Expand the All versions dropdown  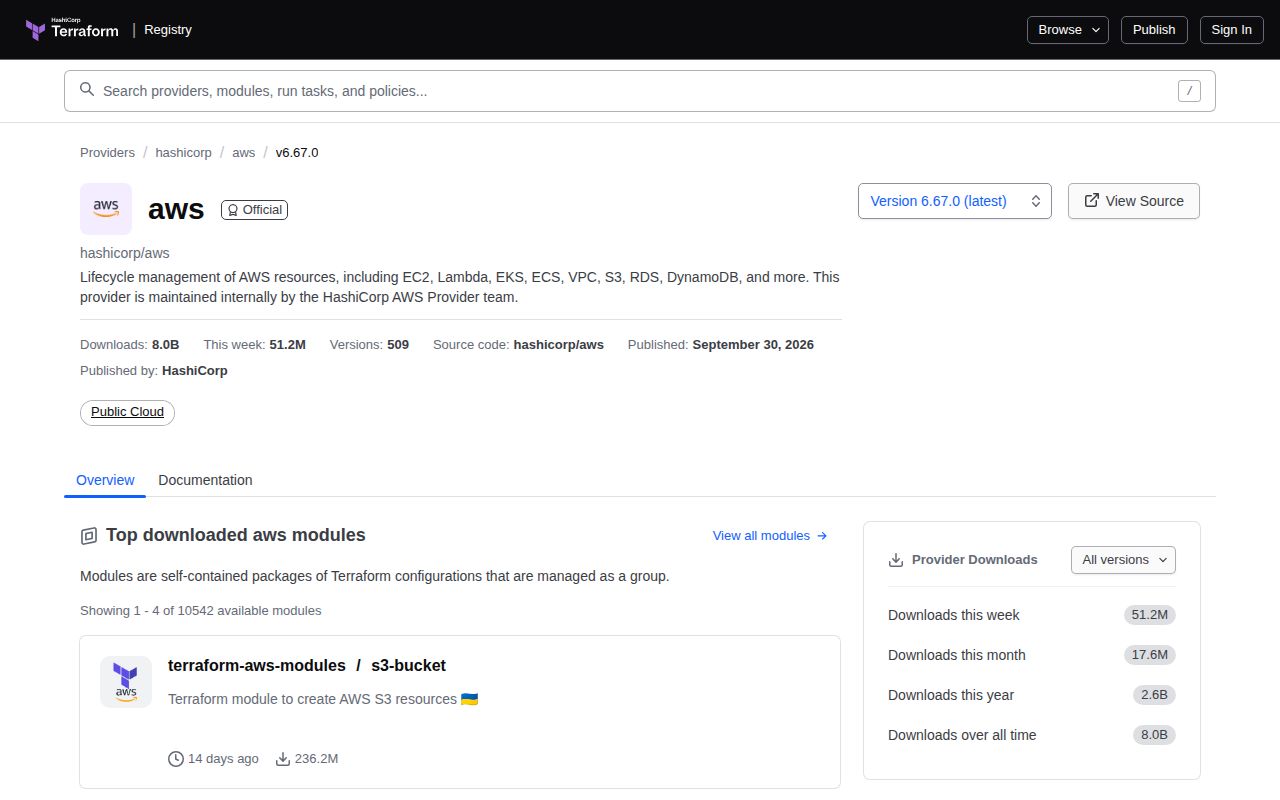(x=1123, y=560)
